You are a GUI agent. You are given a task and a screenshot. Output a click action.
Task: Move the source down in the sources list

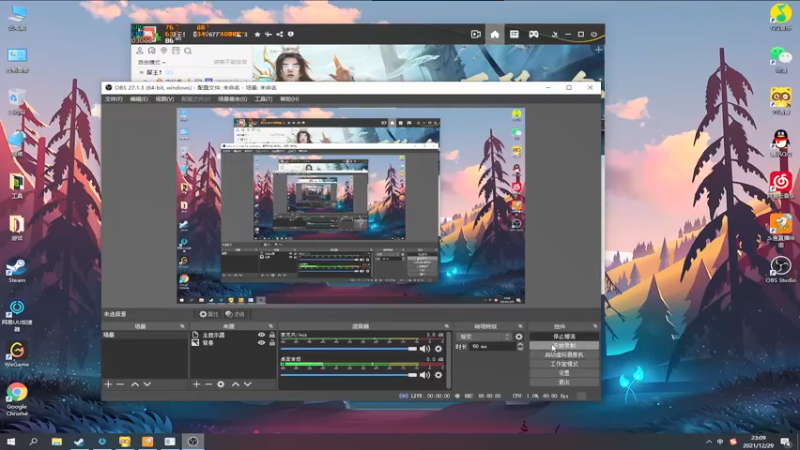(x=247, y=384)
